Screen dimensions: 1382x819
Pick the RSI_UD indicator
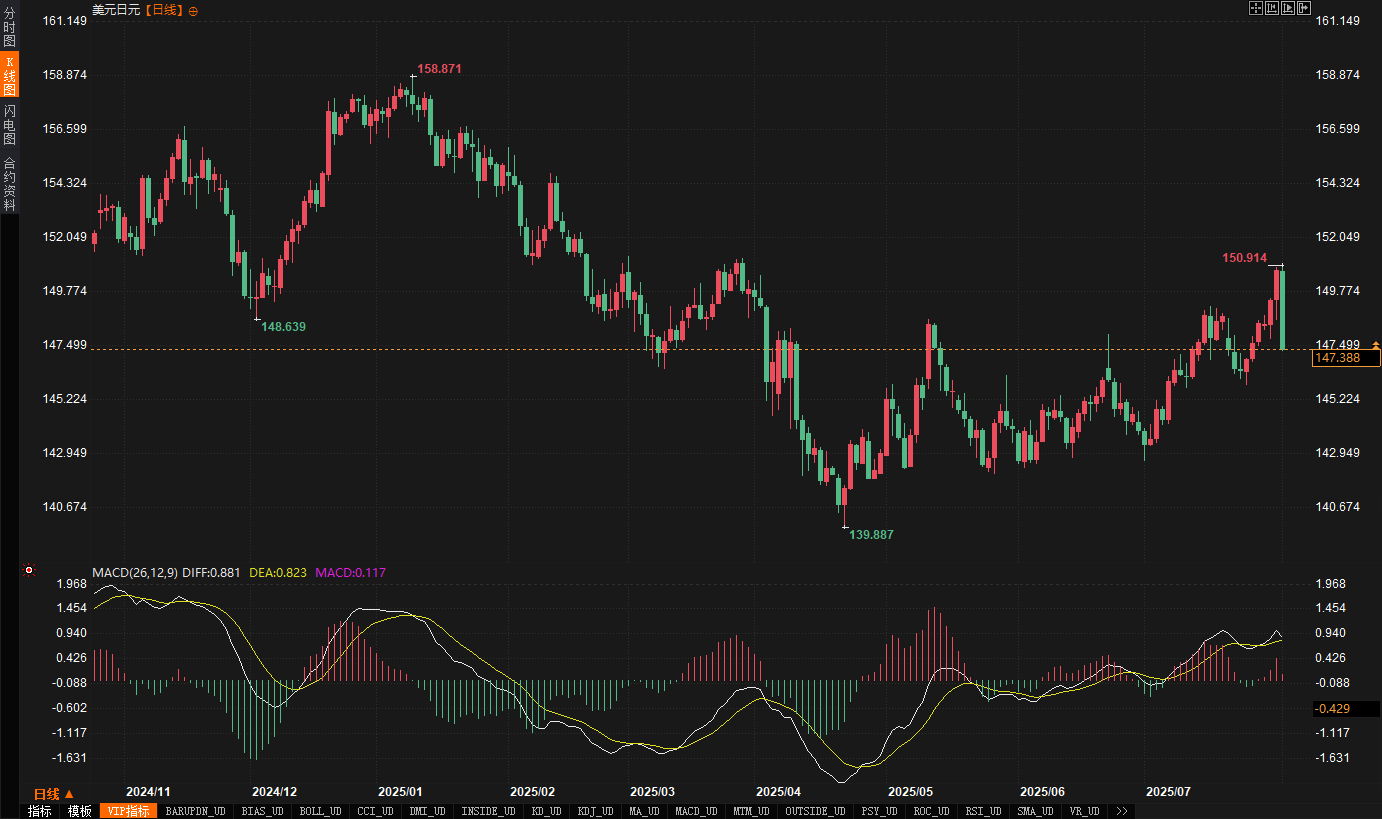click(985, 811)
